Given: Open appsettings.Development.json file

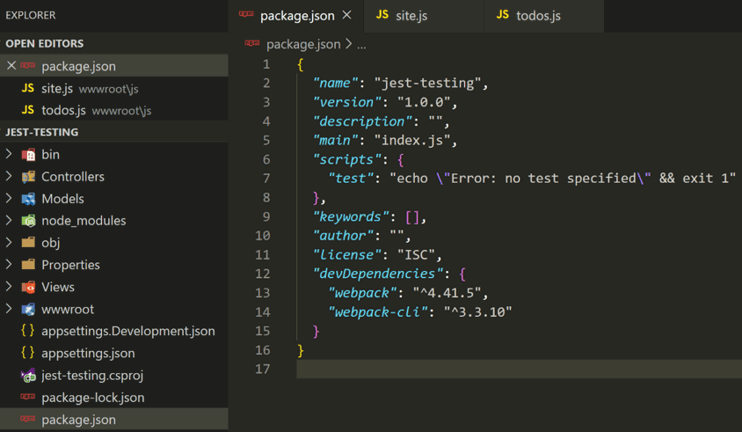Looking at the screenshot, I should coord(128,331).
